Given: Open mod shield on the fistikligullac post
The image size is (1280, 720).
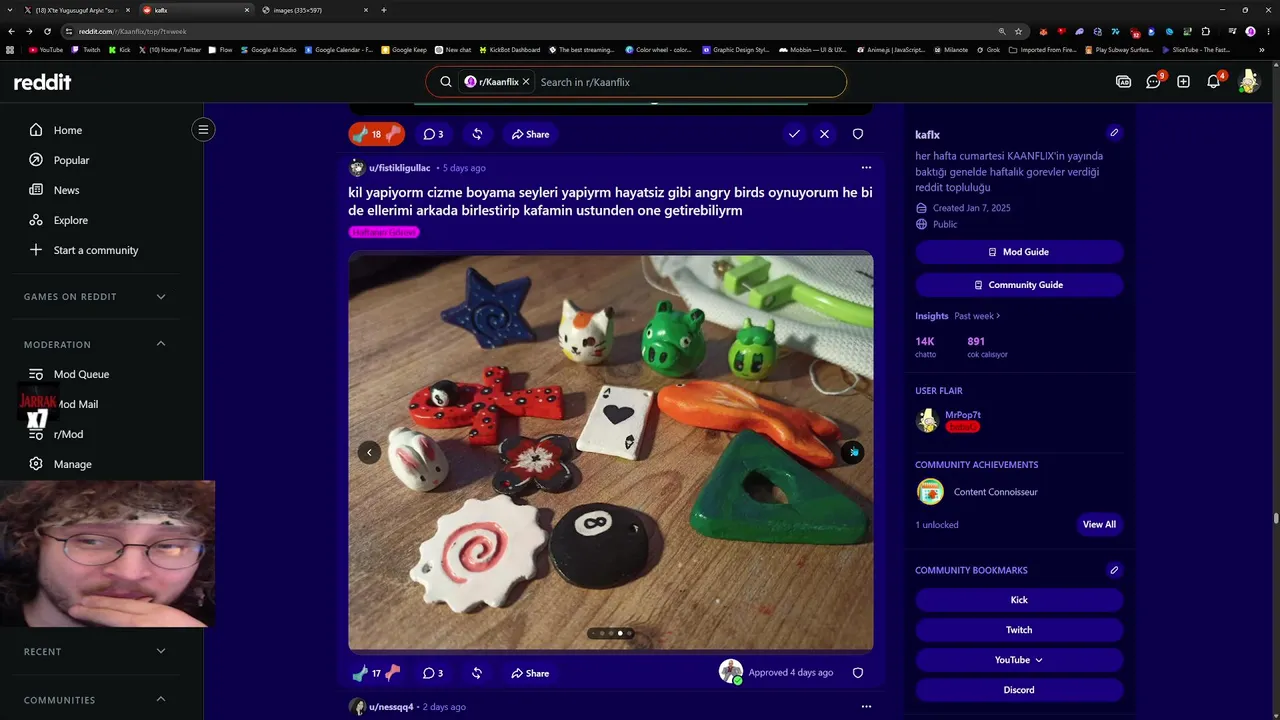Looking at the screenshot, I should 858,673.
